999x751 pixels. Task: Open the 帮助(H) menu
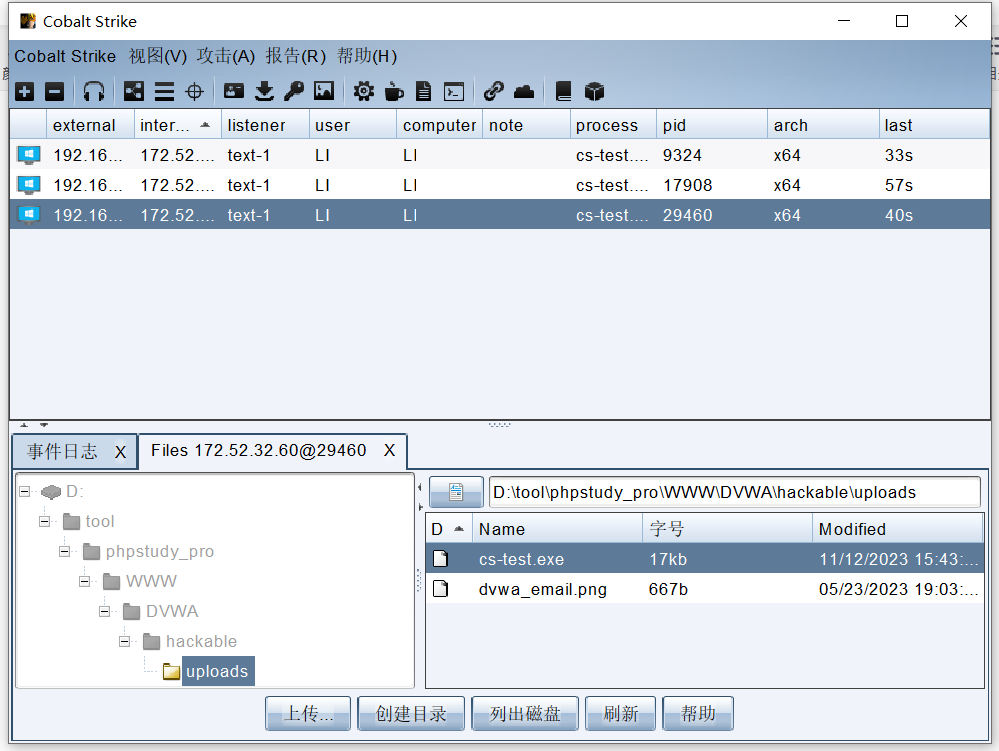click(x=367, y=56)
